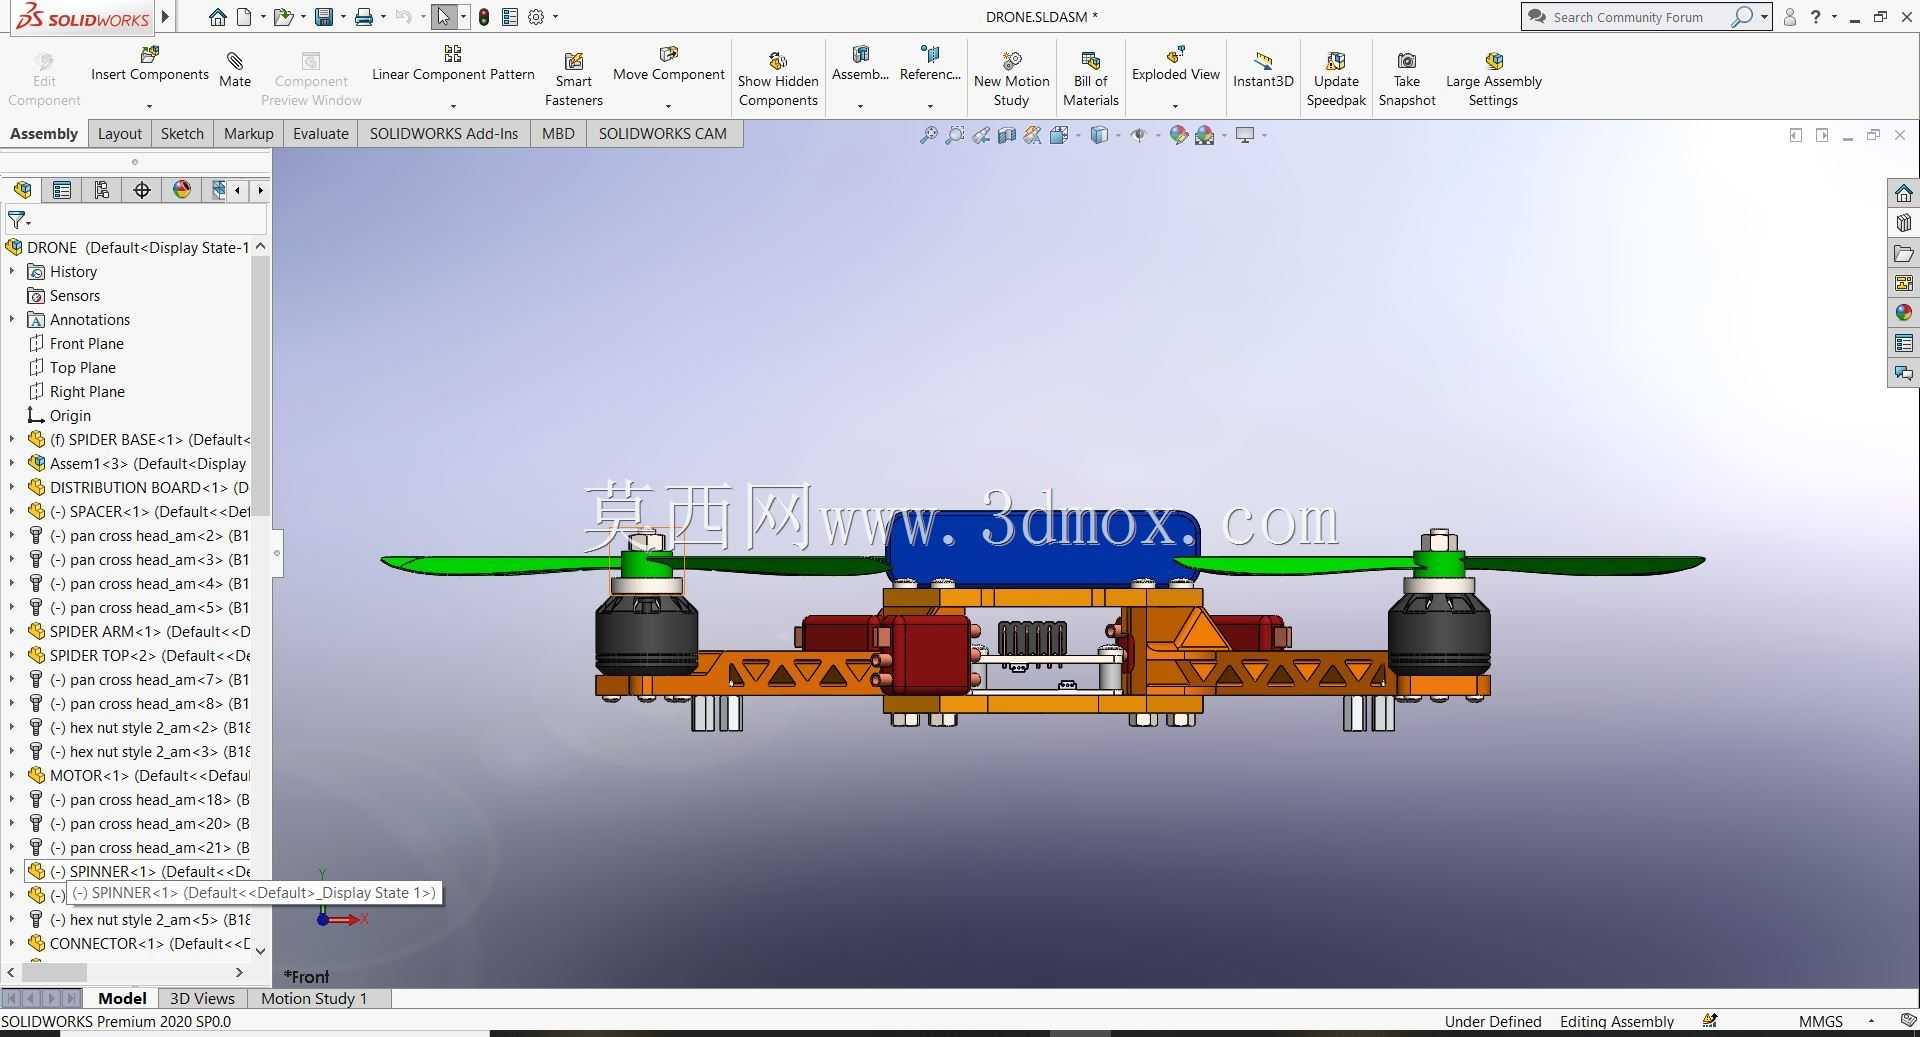Expand the Annotations tree node
The width and height of the screenshot is (1920, 1037).
point(12,319)
